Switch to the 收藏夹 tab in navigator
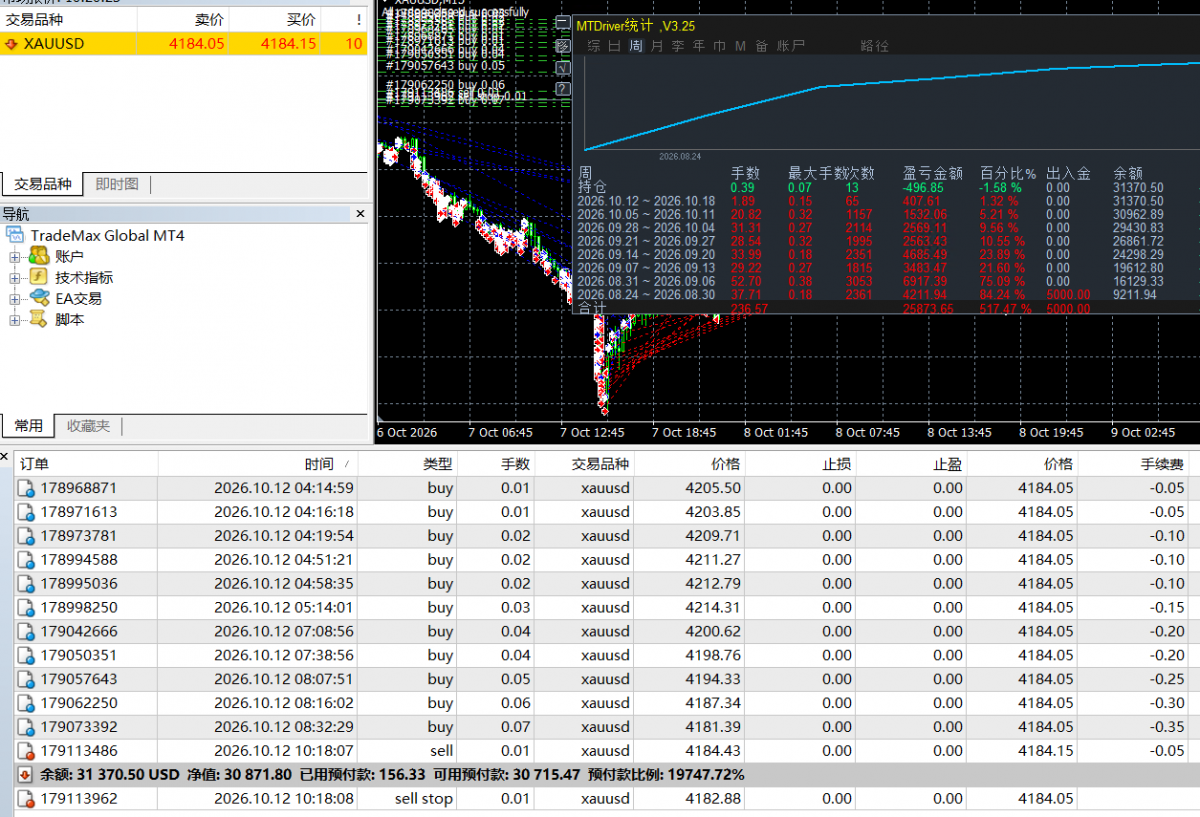 [88, 426]
